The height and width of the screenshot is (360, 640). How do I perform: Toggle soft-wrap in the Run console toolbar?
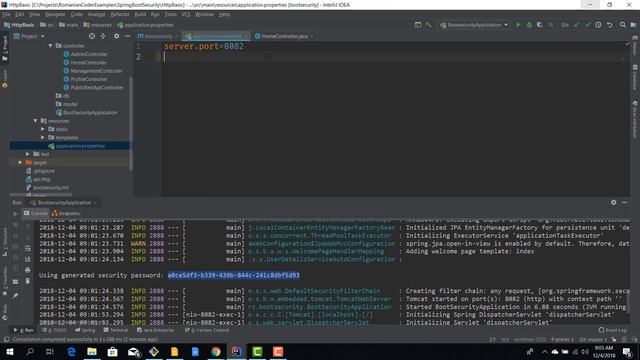[x=28, y=248]
